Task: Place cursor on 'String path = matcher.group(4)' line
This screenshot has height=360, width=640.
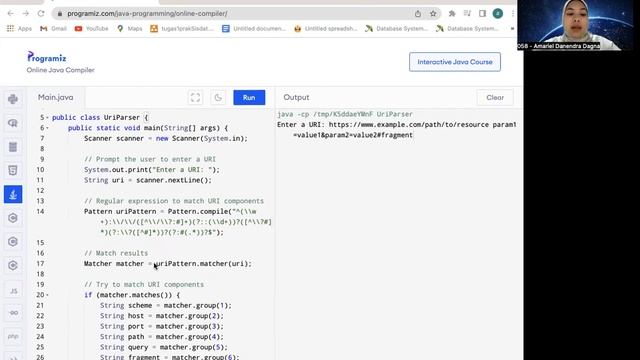Action: 162,337
